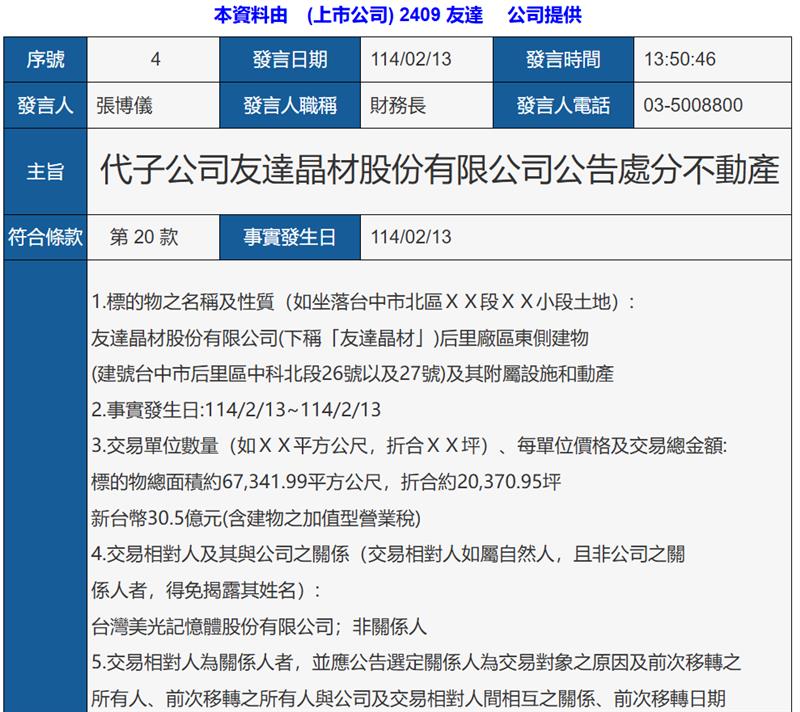Click the line '標的物總面積約67,341.99平方公尺'
Viewport: 800px width, 712px height.
(x=326, y=482)
